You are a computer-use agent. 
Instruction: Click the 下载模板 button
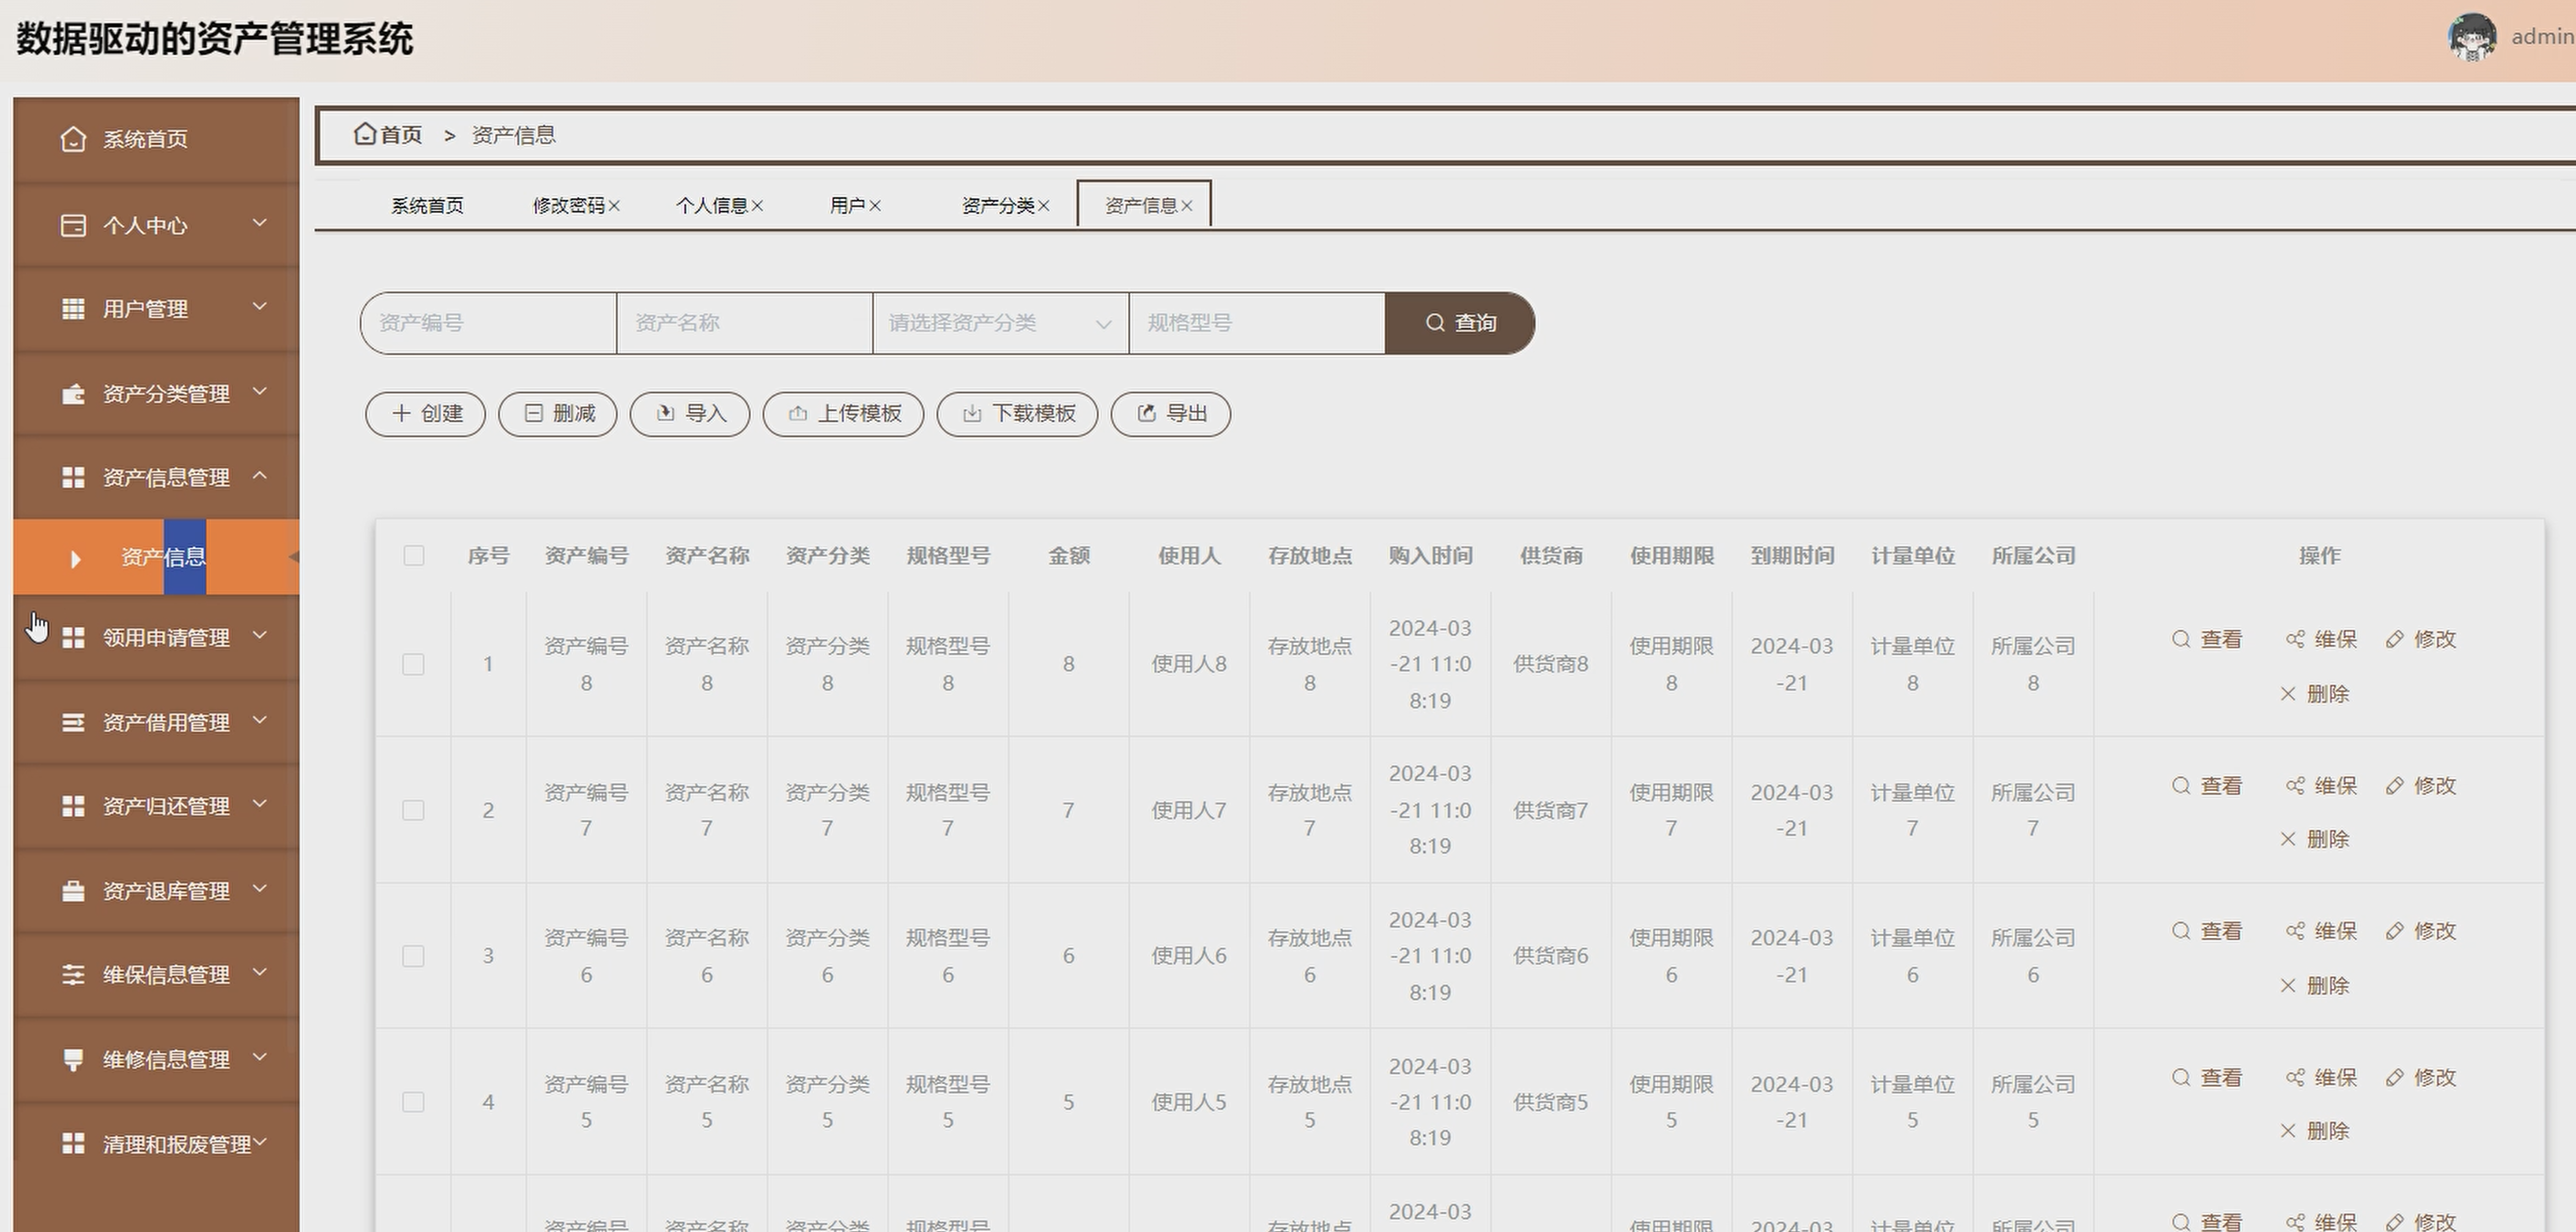[1017, 414]
